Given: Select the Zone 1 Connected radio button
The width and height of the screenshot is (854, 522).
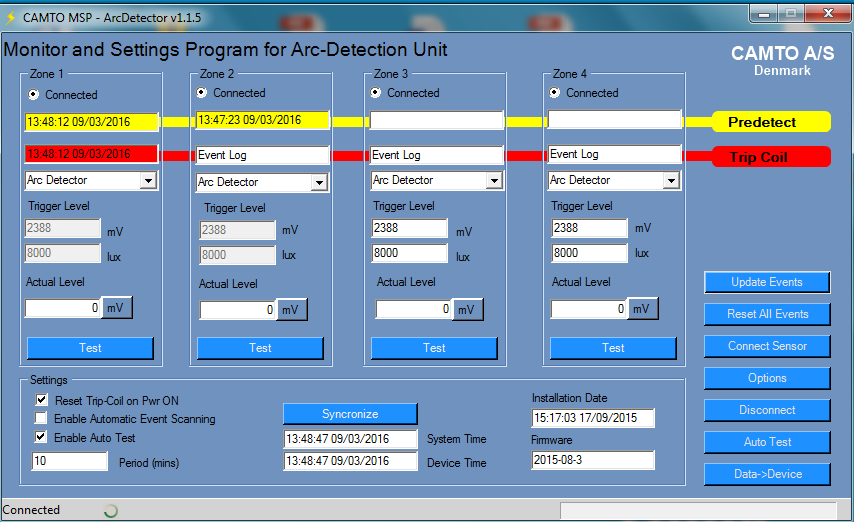Looking at the screenshot, I should (x=34, y=94).
